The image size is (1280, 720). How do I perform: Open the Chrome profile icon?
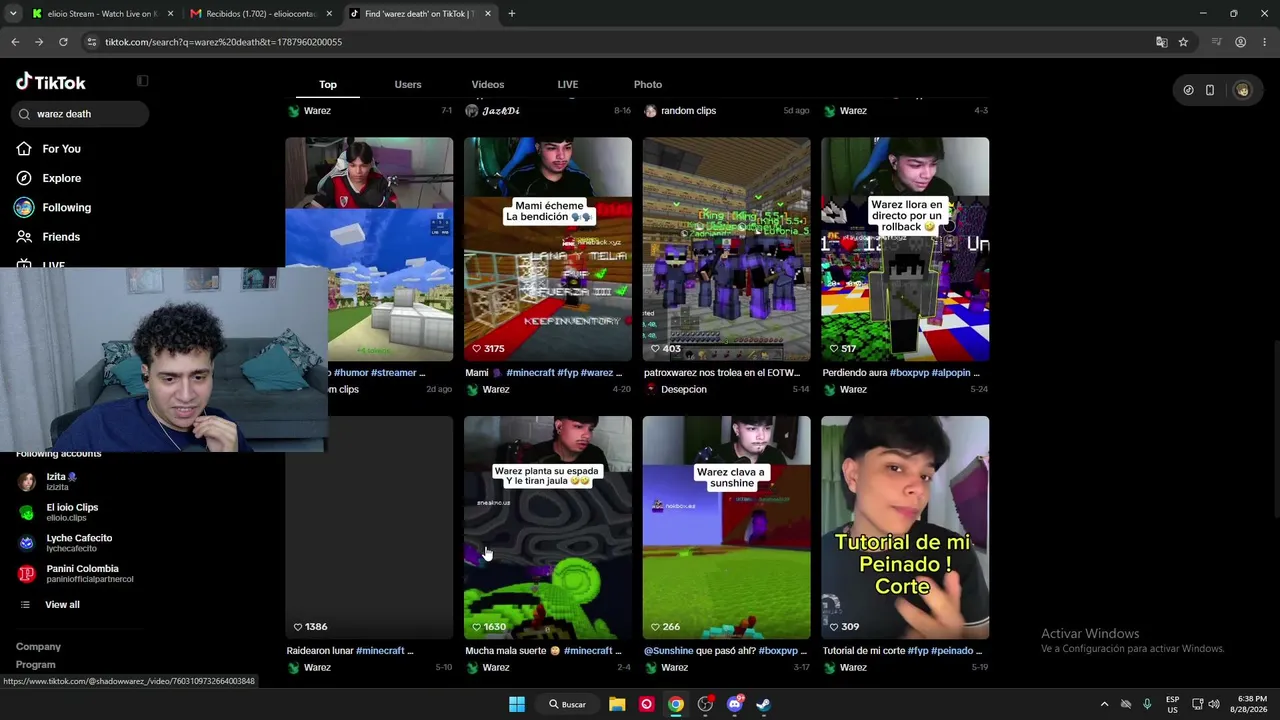click(x=1240, y=42)
